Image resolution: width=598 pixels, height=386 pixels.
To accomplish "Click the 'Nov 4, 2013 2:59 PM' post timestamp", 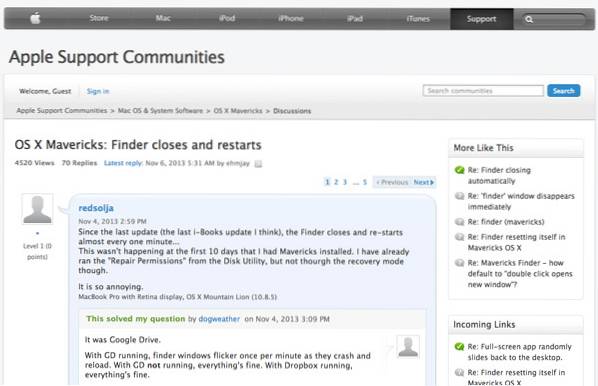I will [112, 221].
